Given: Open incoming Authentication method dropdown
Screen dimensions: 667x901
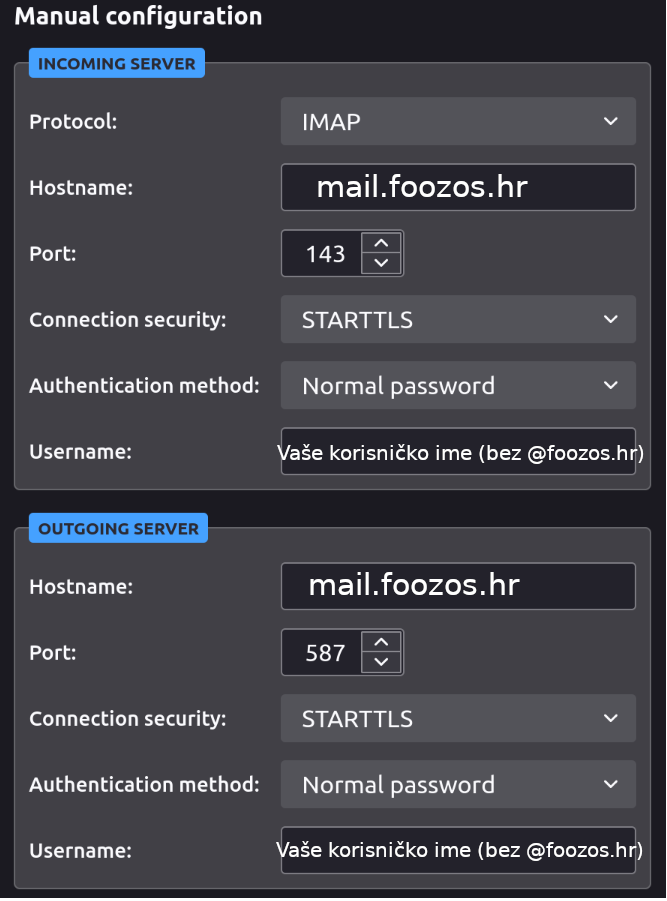Looking at the screenshot, I should click(458, 385).
